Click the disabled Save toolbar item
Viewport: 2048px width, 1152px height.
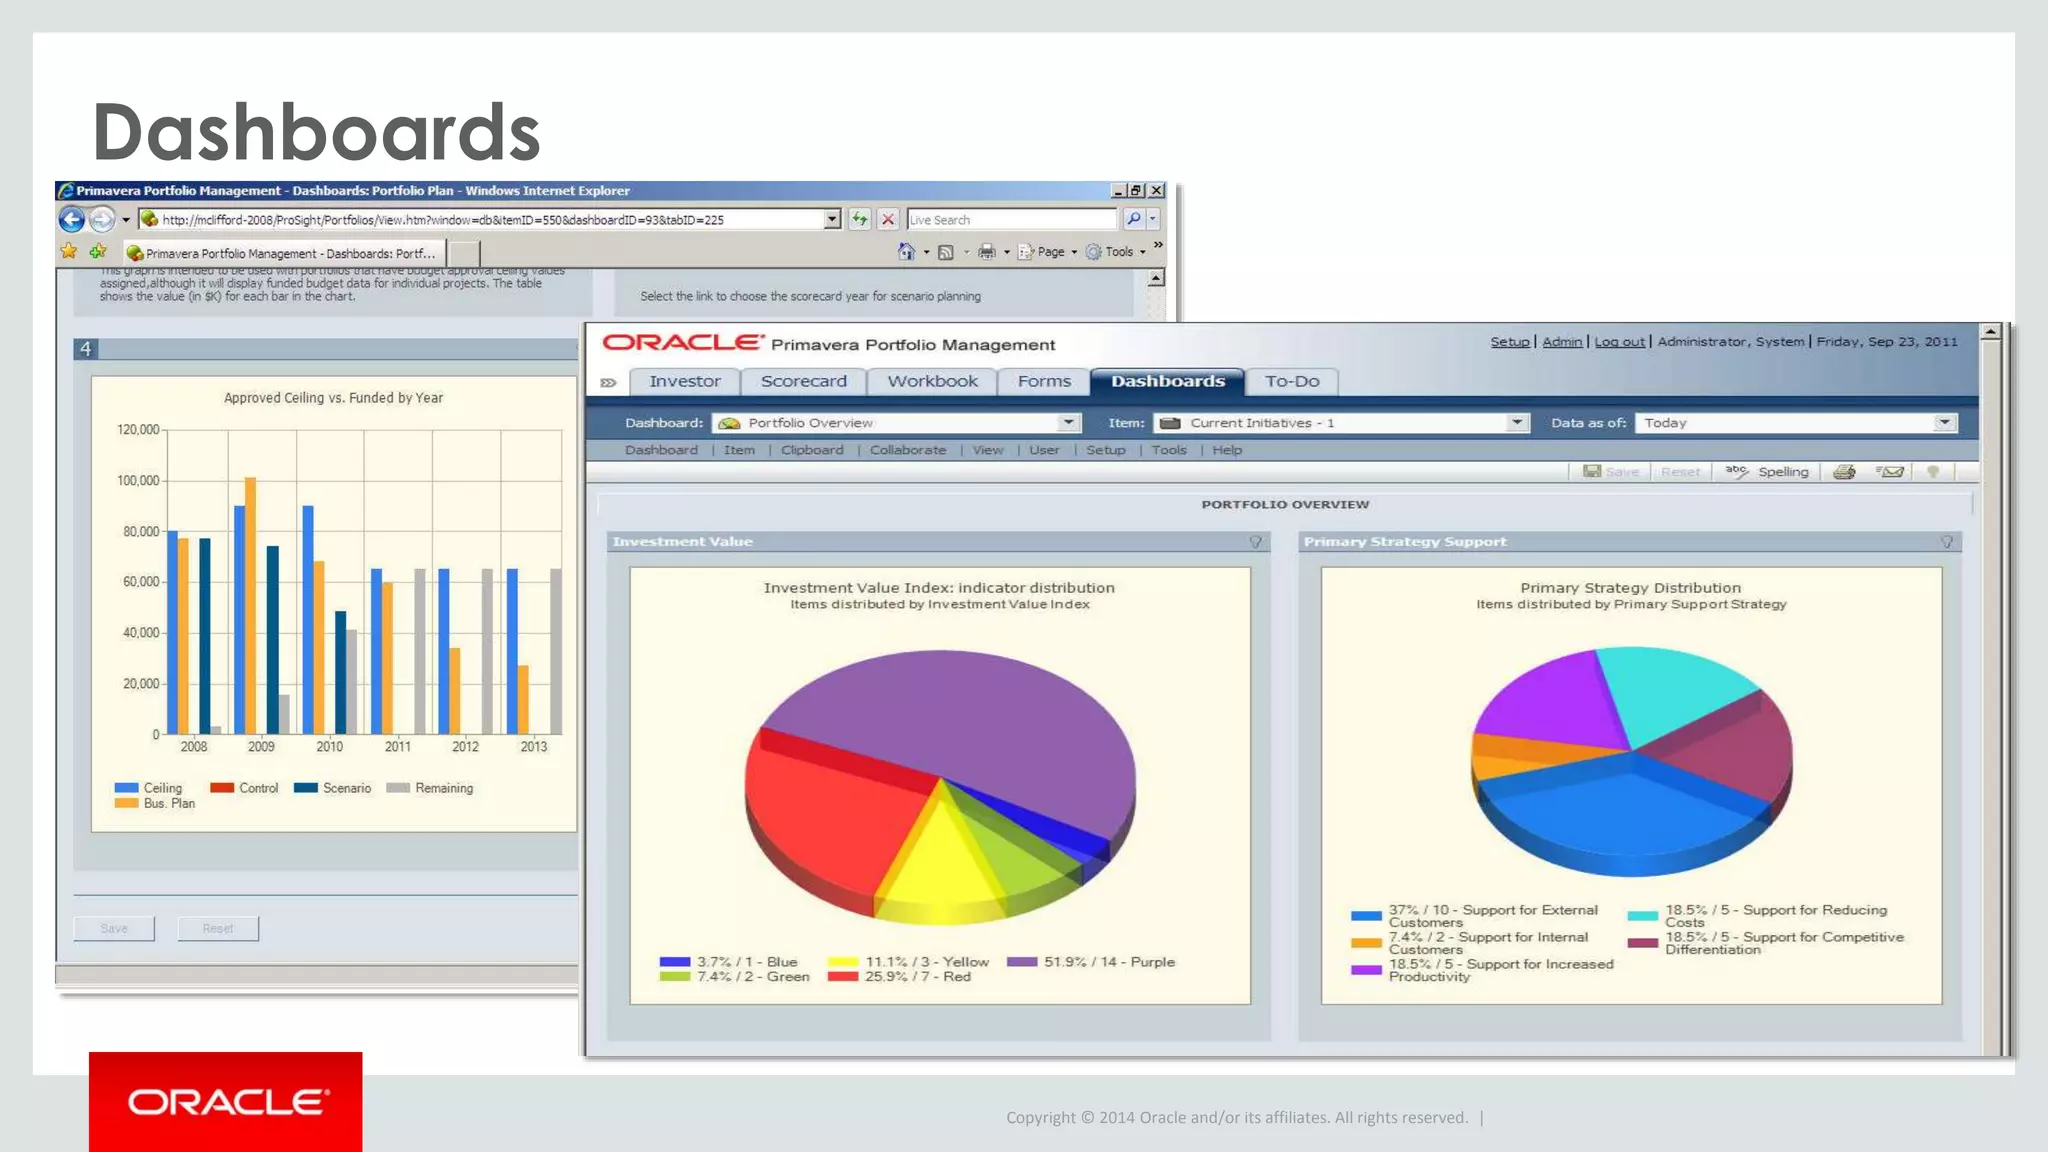pyautogui.click(x=1611, y=472)
